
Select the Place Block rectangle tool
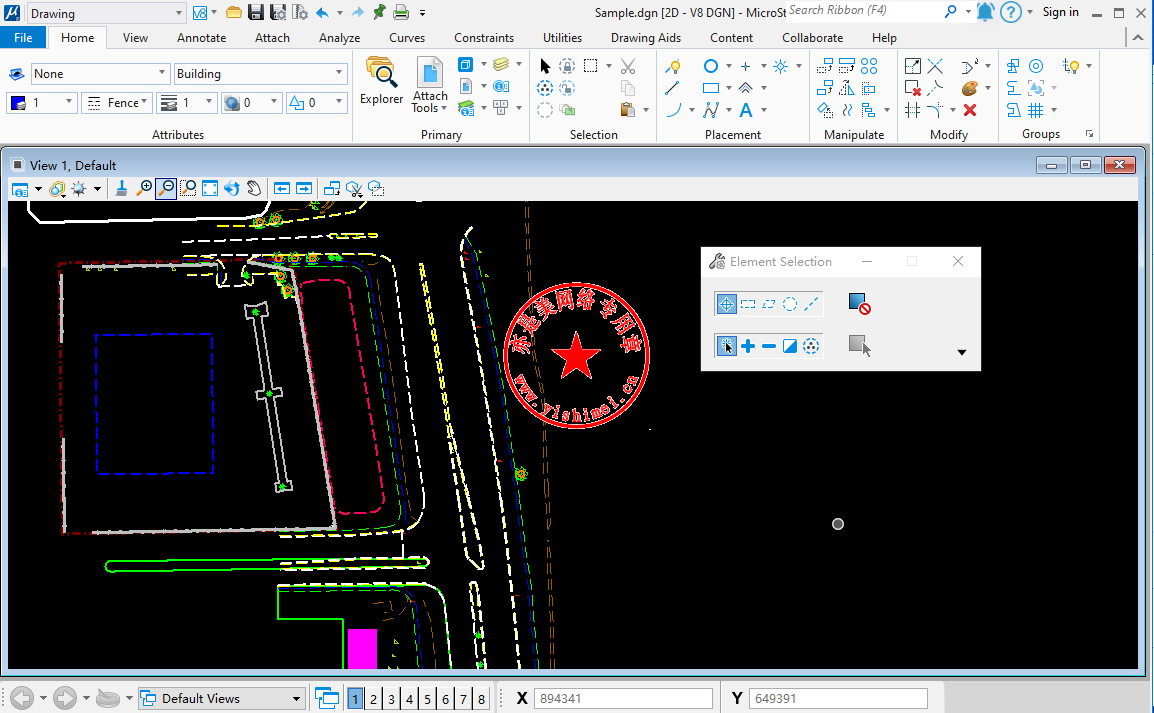pos(710,88)
